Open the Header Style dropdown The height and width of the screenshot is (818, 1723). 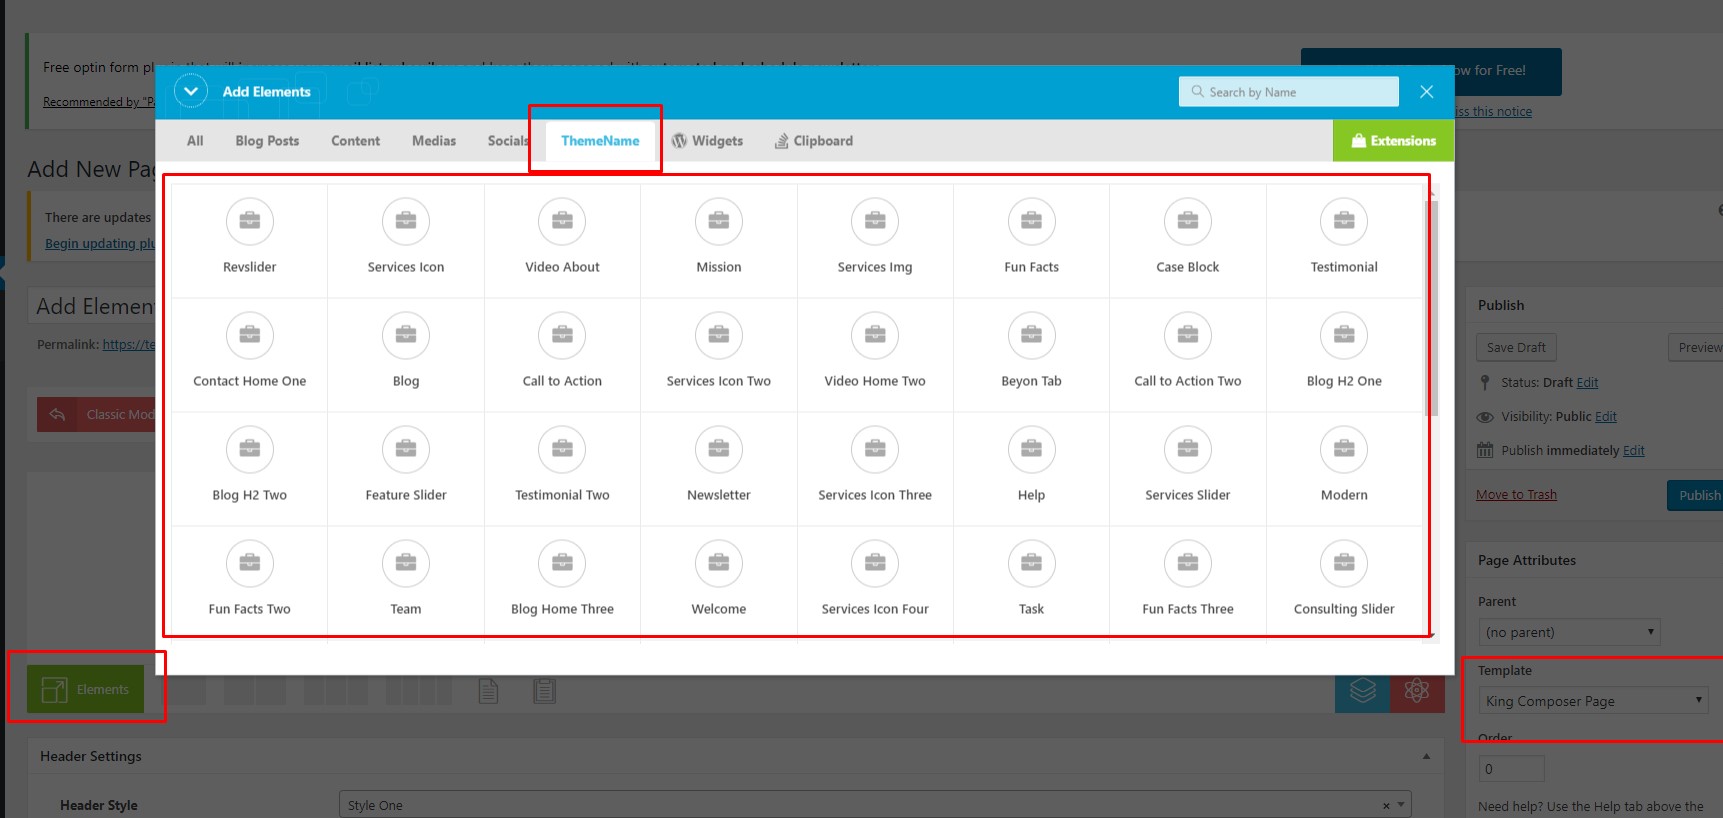(874, 805)
